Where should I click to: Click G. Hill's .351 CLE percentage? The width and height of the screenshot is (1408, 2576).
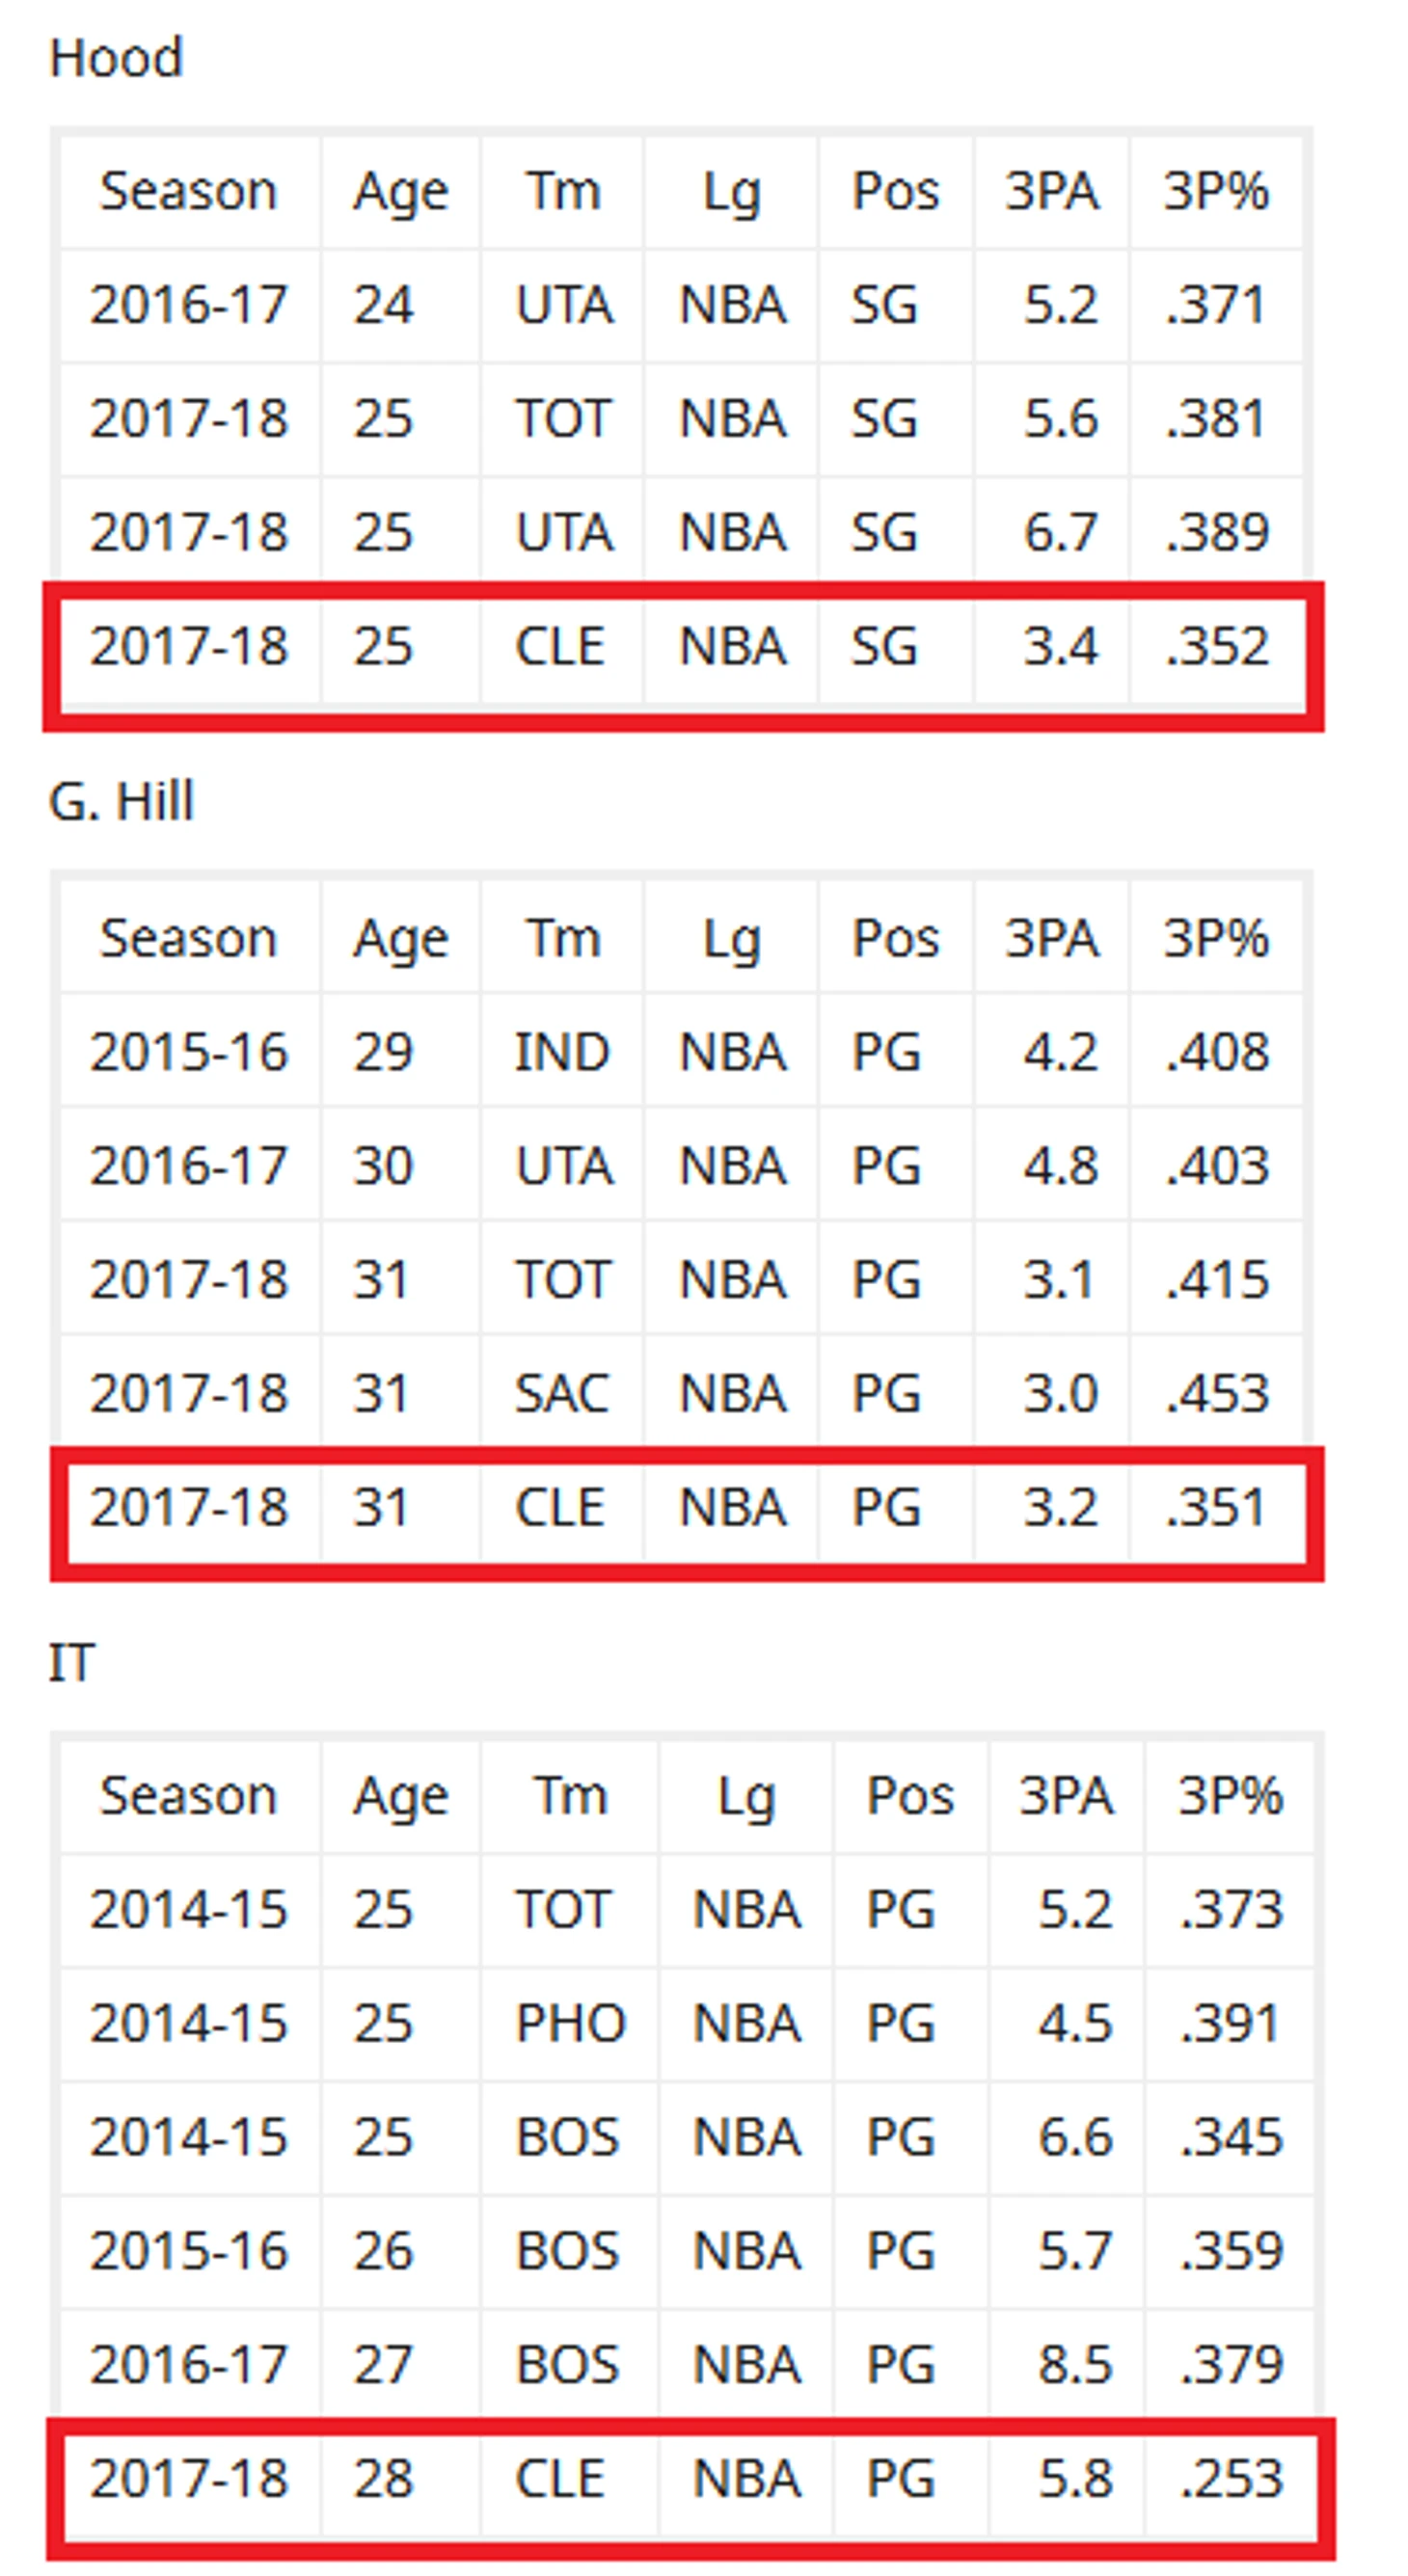1218,1507
